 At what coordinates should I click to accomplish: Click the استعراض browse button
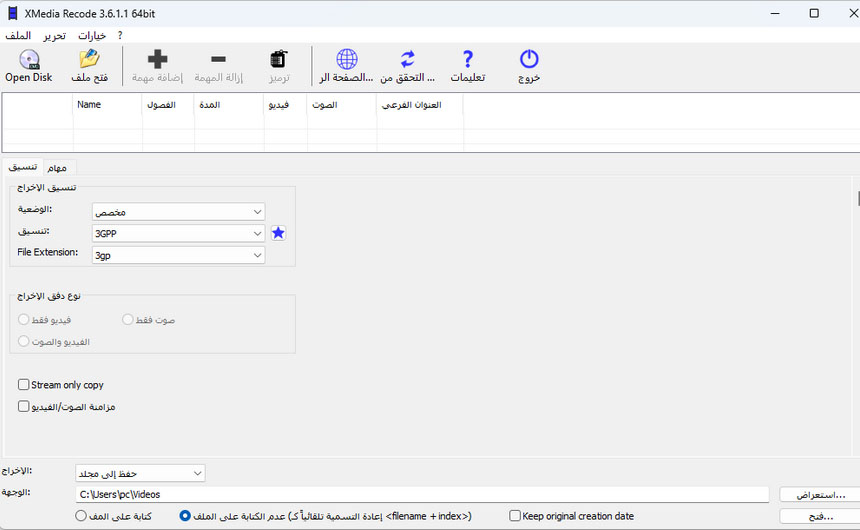coord(820,494)
